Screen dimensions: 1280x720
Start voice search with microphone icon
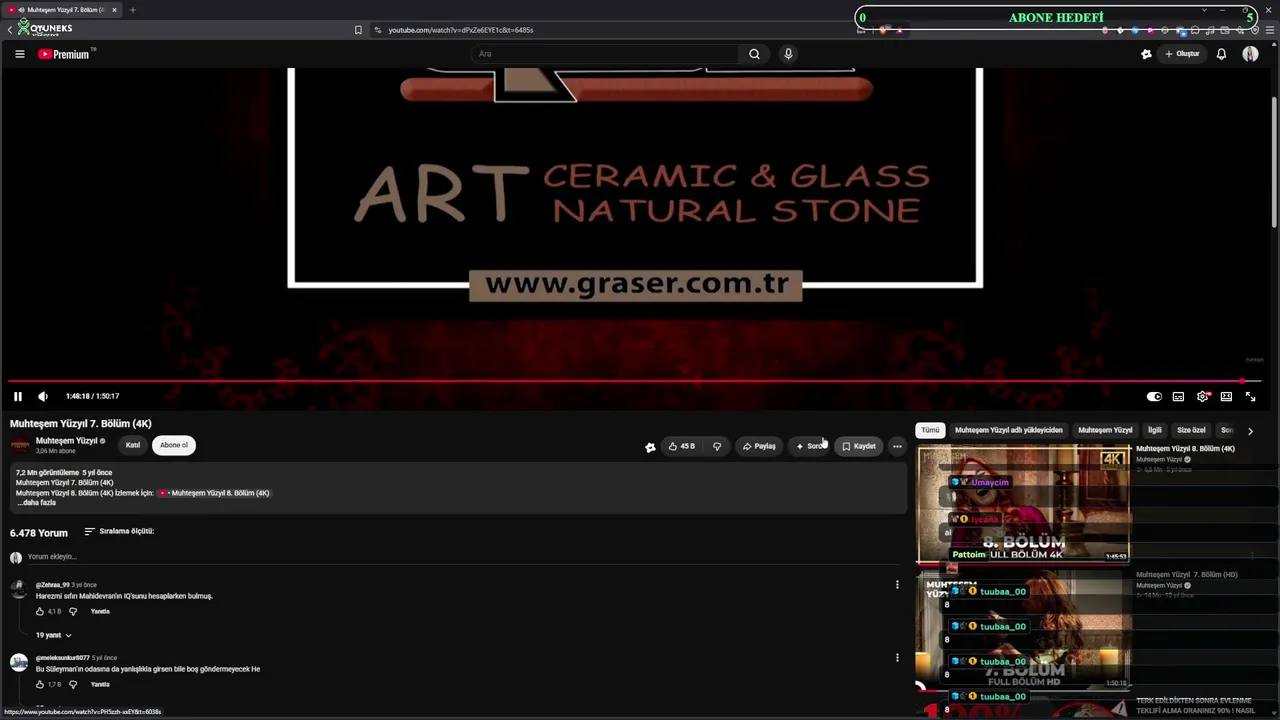click(x=788, y=54)
